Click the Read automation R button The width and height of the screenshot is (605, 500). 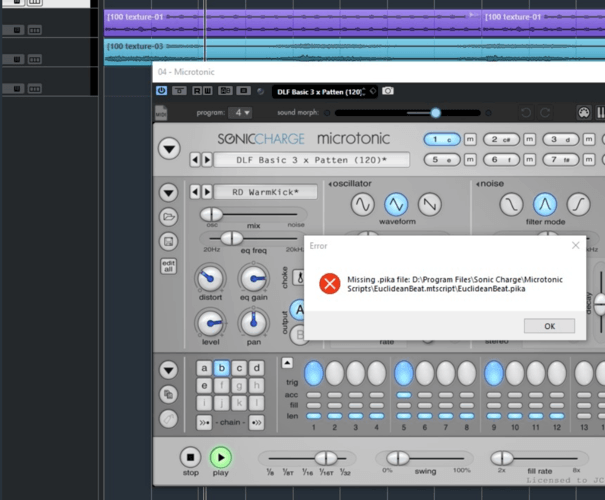click(197, 91)
